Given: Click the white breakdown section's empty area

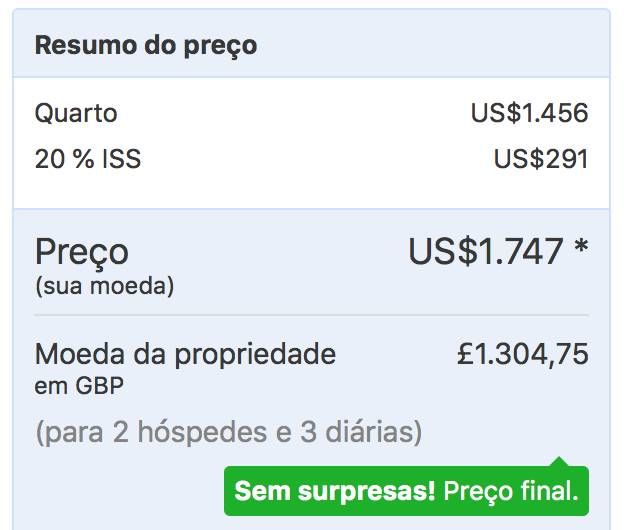Looking at the screenshot, I should pyautogui.click(x=311, y=190).
